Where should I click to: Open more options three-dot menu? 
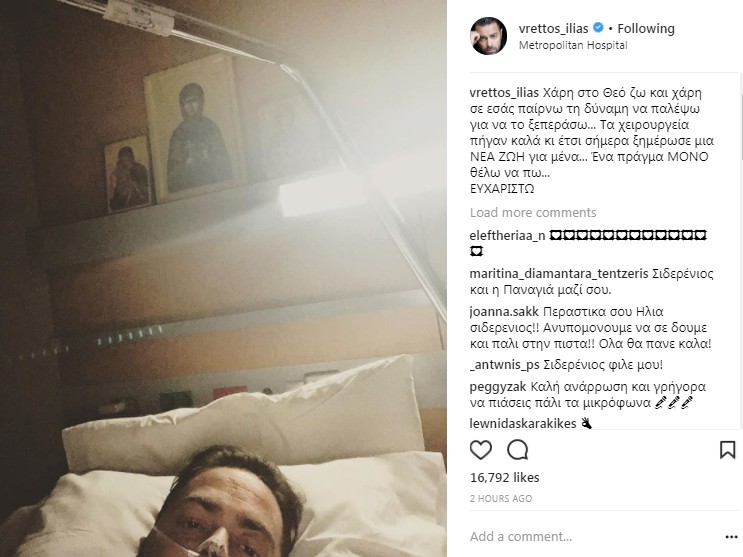[x=732, y=537]
